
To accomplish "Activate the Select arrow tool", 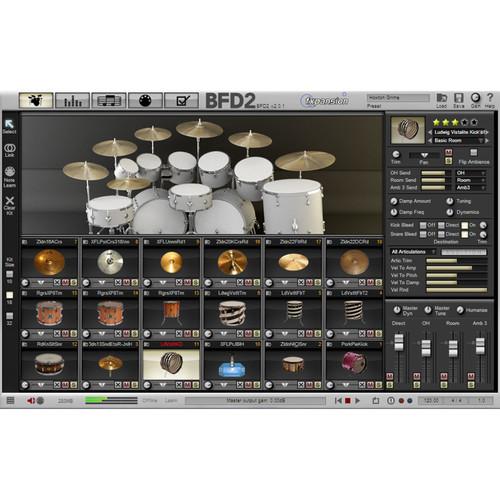I will pyautogui.click(x=9, y=126).
